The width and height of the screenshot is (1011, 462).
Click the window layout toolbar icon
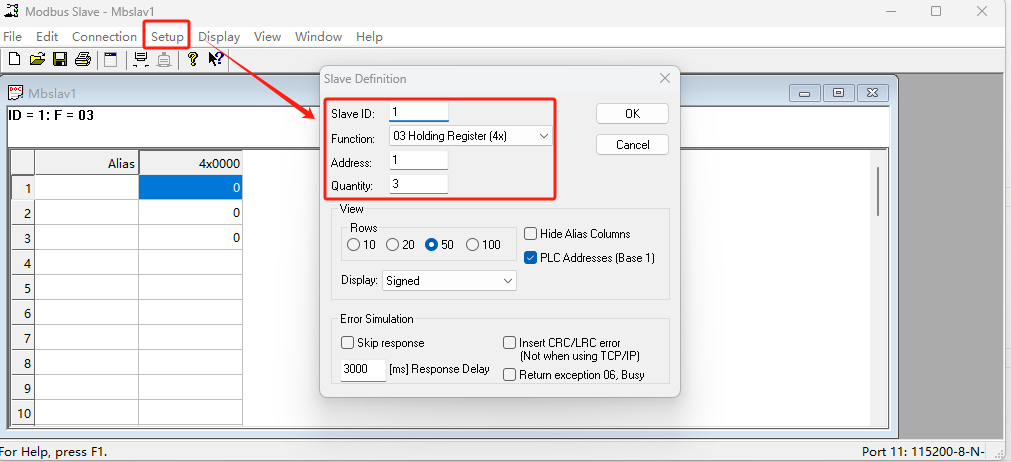(x=111, y=60)
